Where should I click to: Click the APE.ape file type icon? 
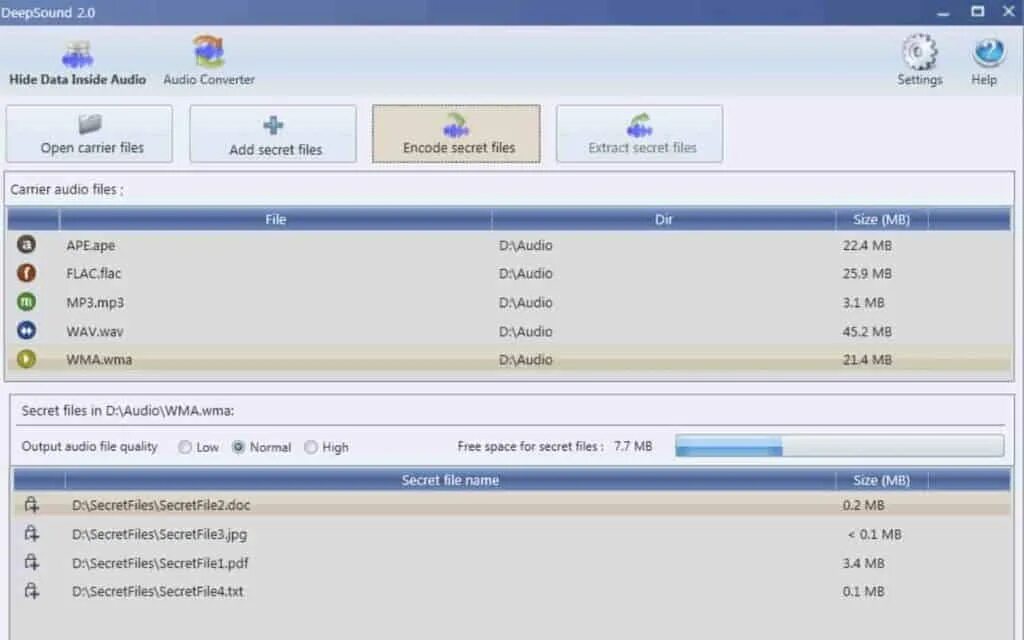[x=26, y=245]
